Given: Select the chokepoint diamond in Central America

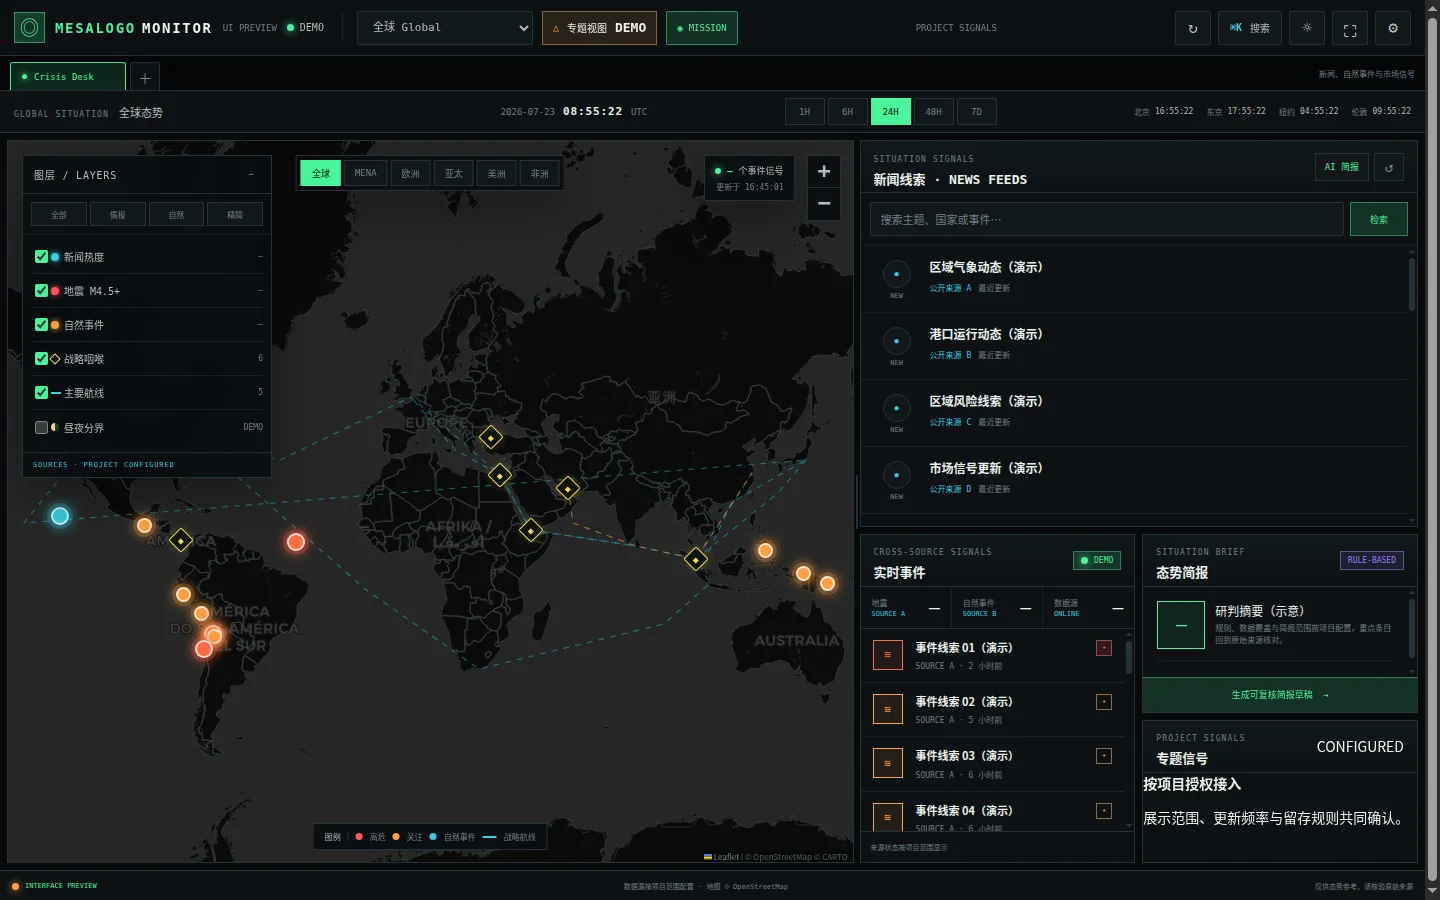Looking at the screenshot, I should coord(181,541).
